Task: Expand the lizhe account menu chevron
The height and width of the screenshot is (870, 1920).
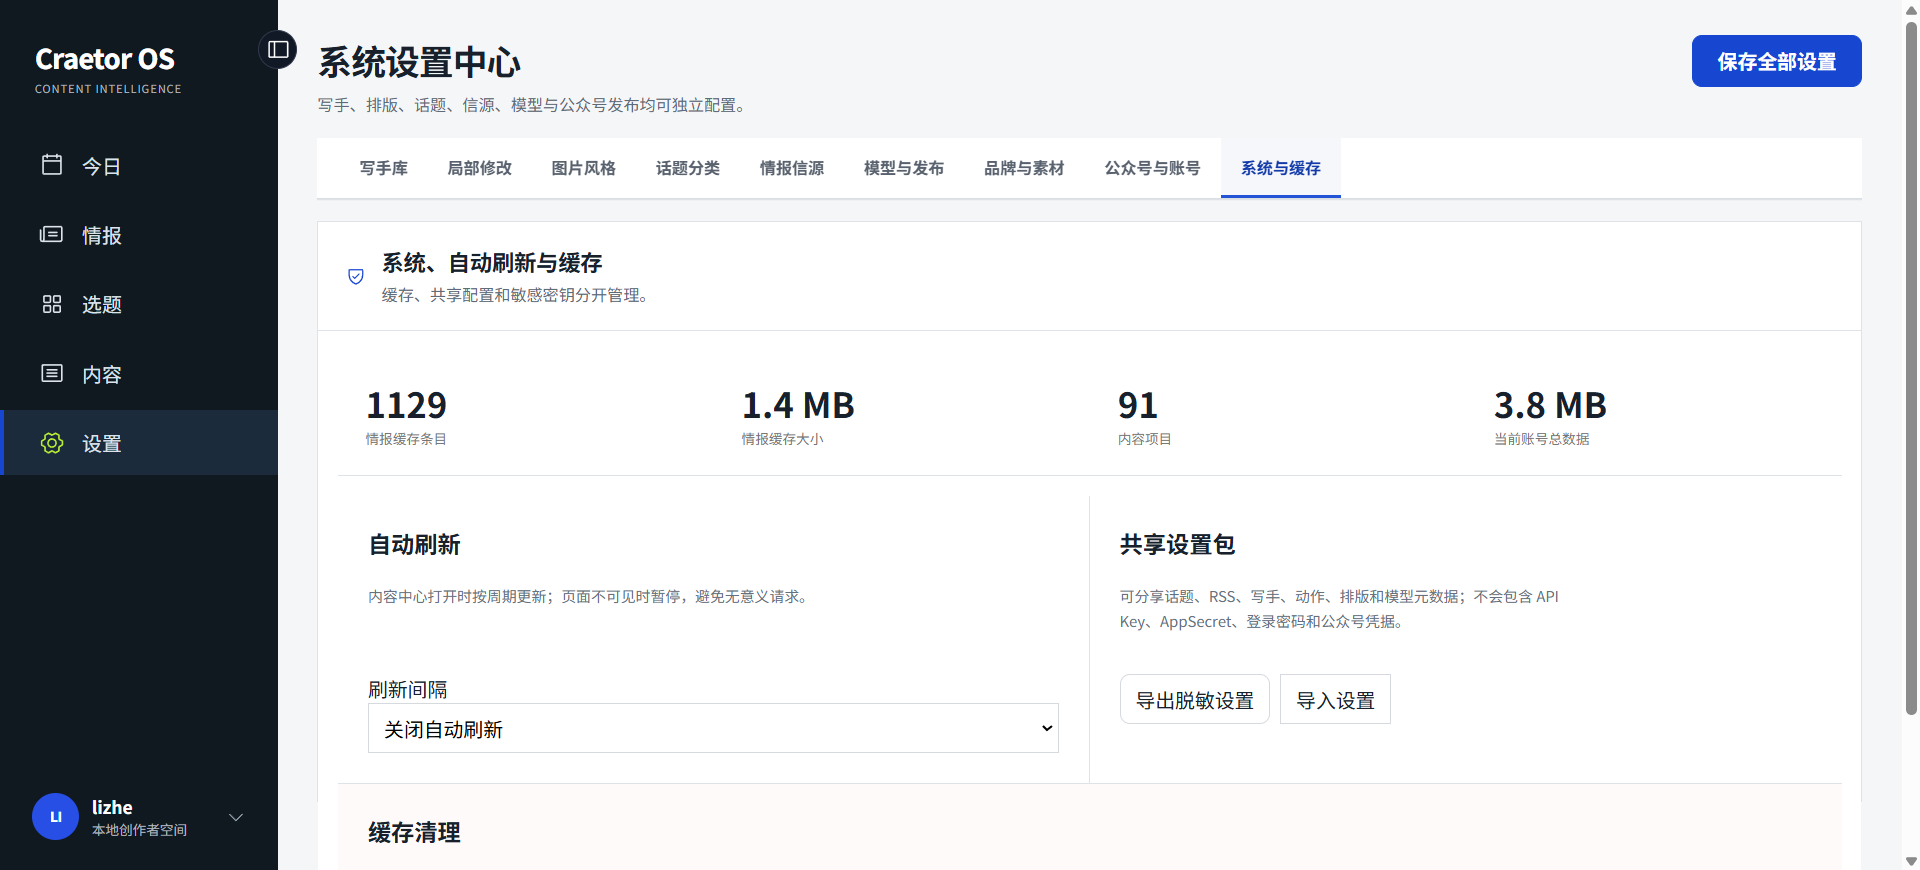Action: pos(236,817)
